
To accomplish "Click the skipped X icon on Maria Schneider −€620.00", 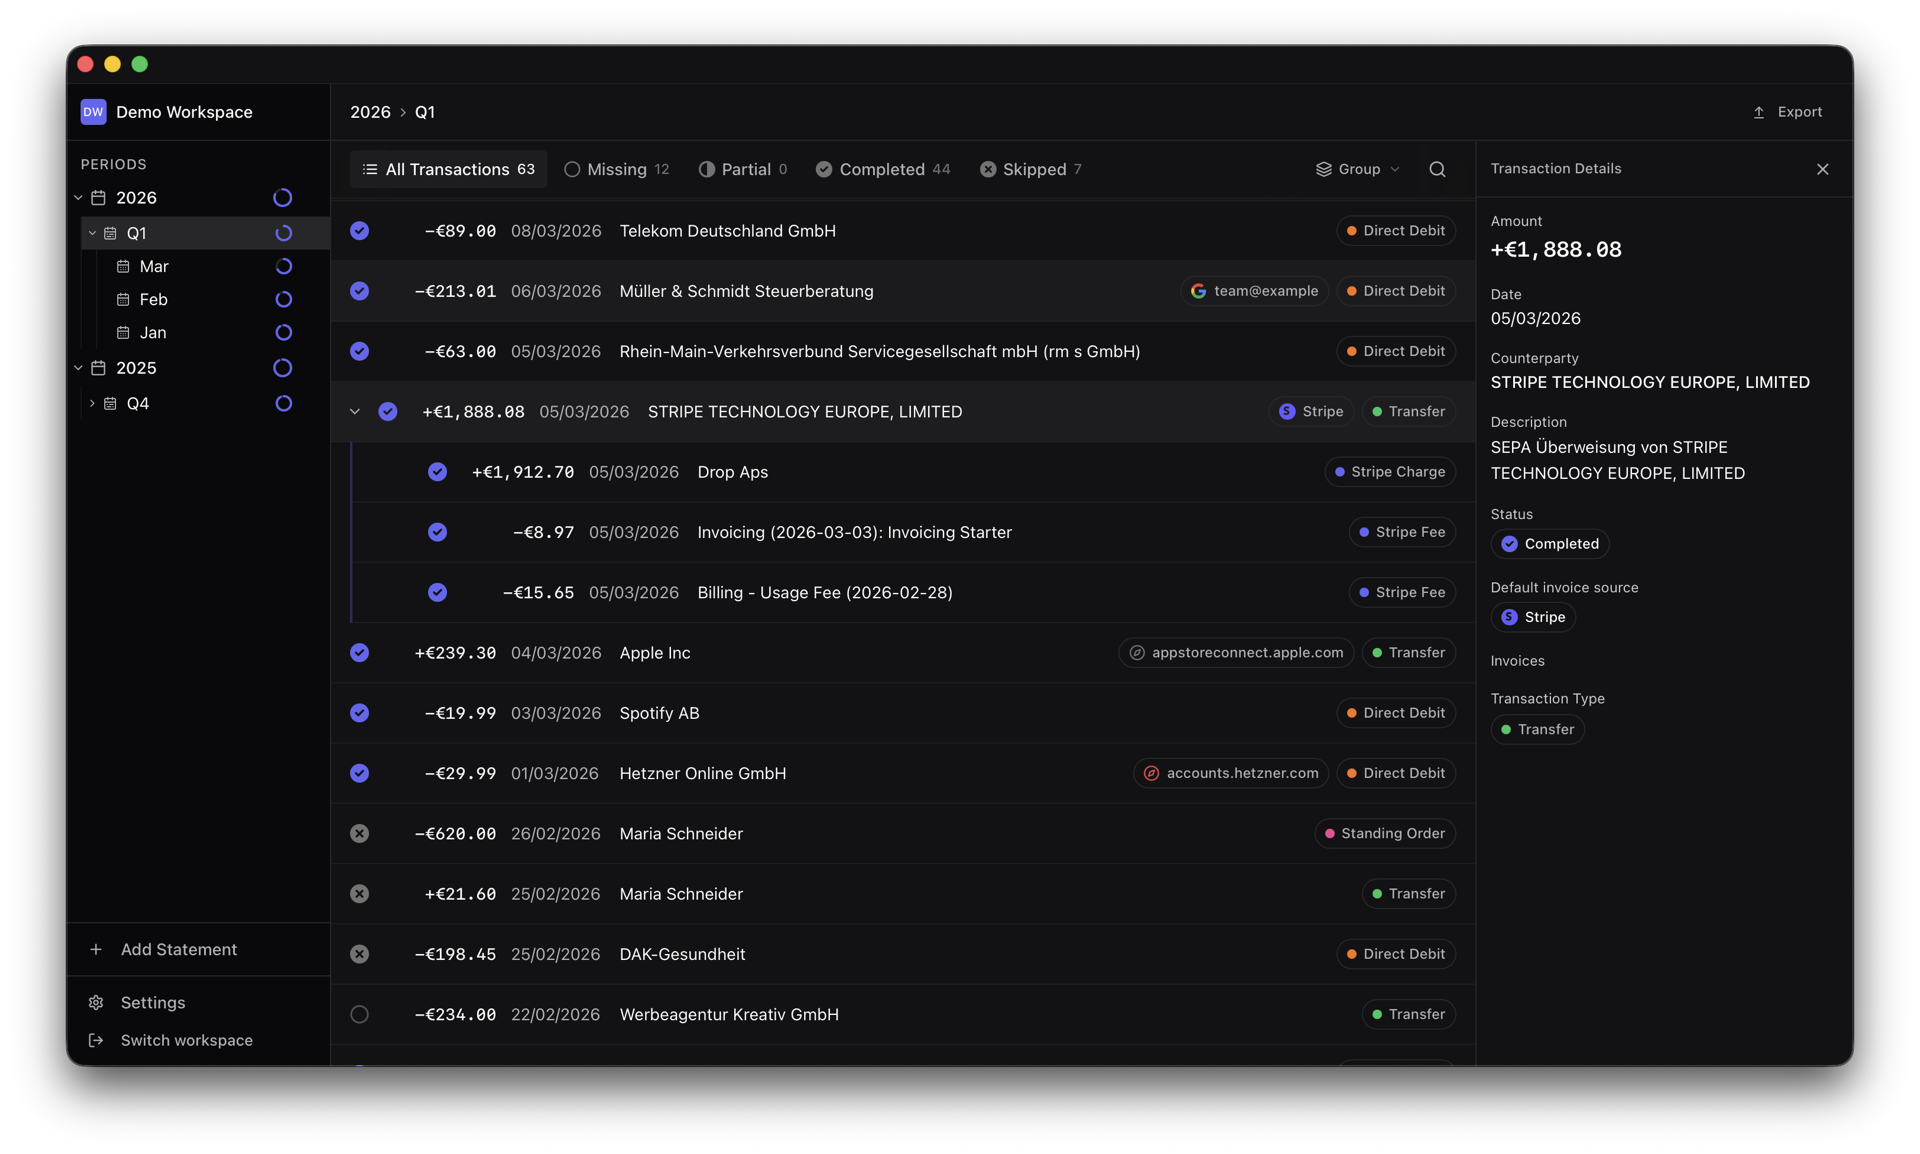I will click(x=360, y=834).
